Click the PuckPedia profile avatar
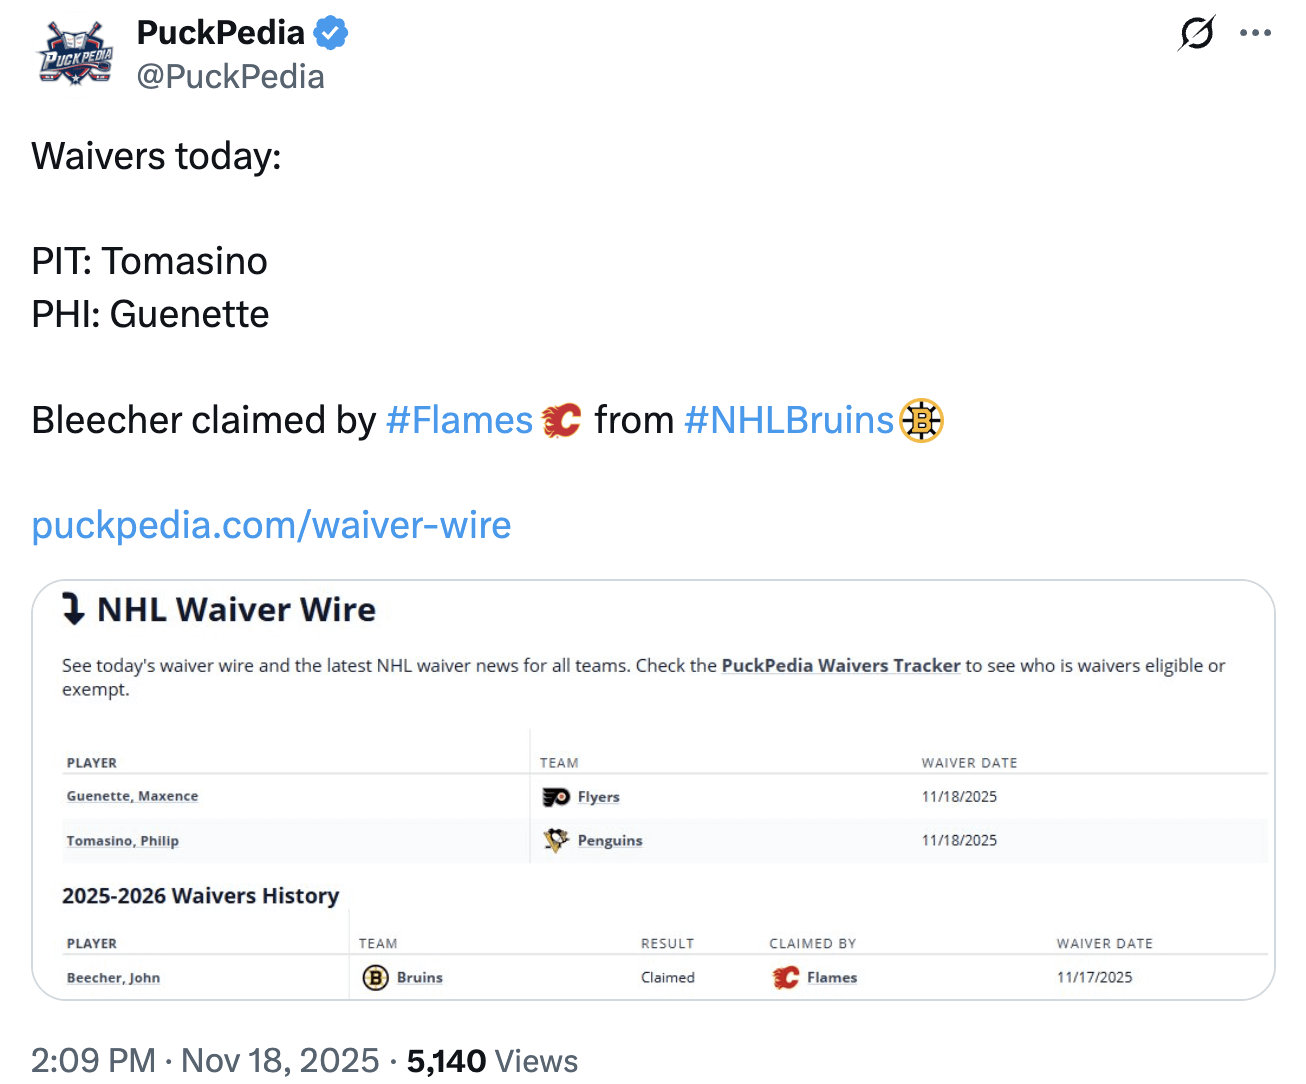Viewport: 1306px width, 1084px height. click(x=76, y=55)
